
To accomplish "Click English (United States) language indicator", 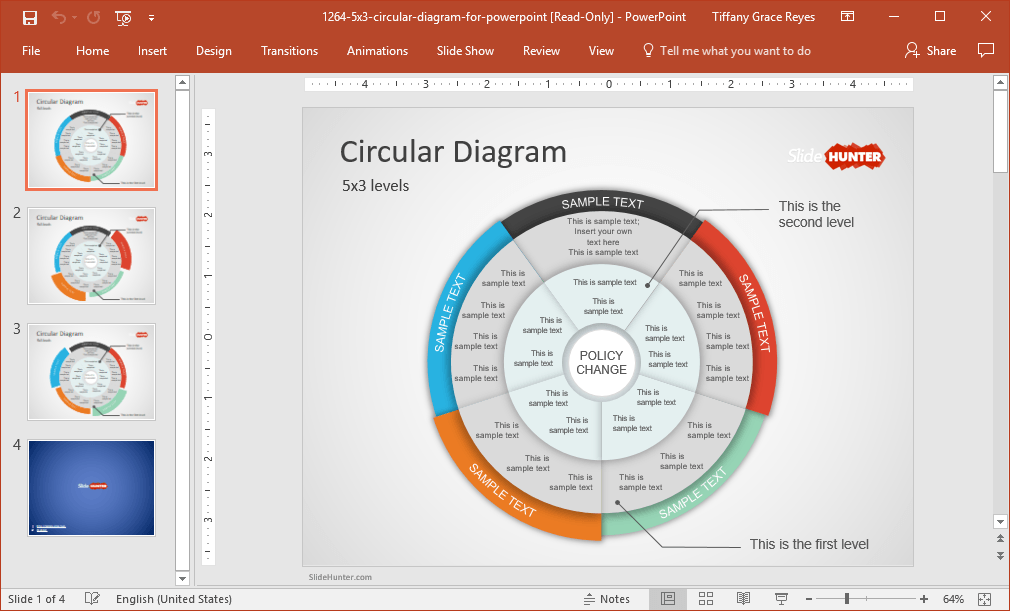I will tap(174, 599).
